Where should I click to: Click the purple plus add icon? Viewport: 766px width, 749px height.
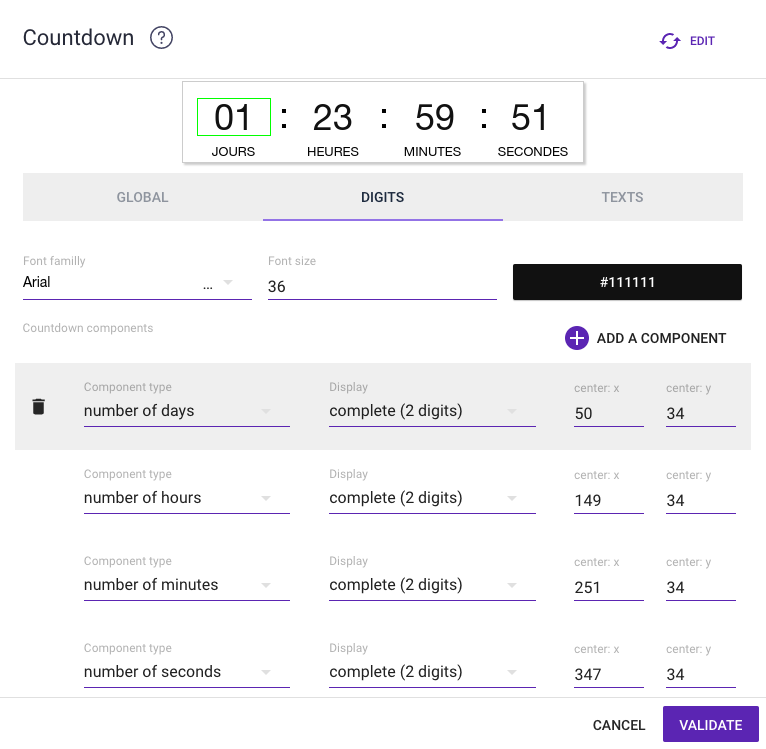(x=577, y=338)
